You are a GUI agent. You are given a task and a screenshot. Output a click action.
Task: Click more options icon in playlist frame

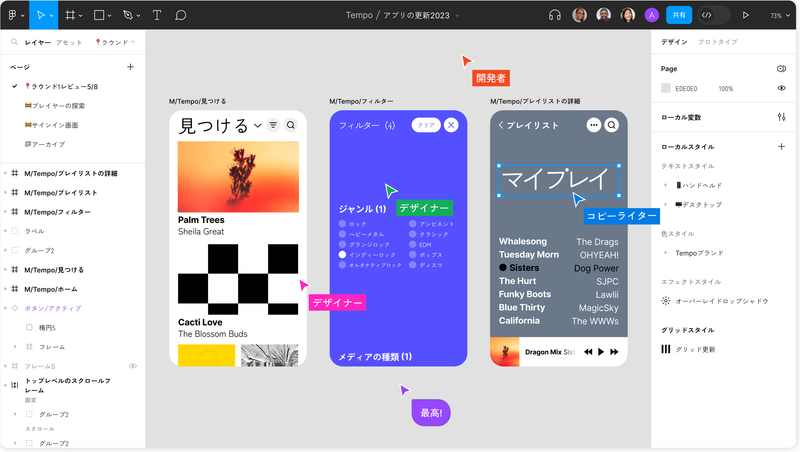[593, 125]
